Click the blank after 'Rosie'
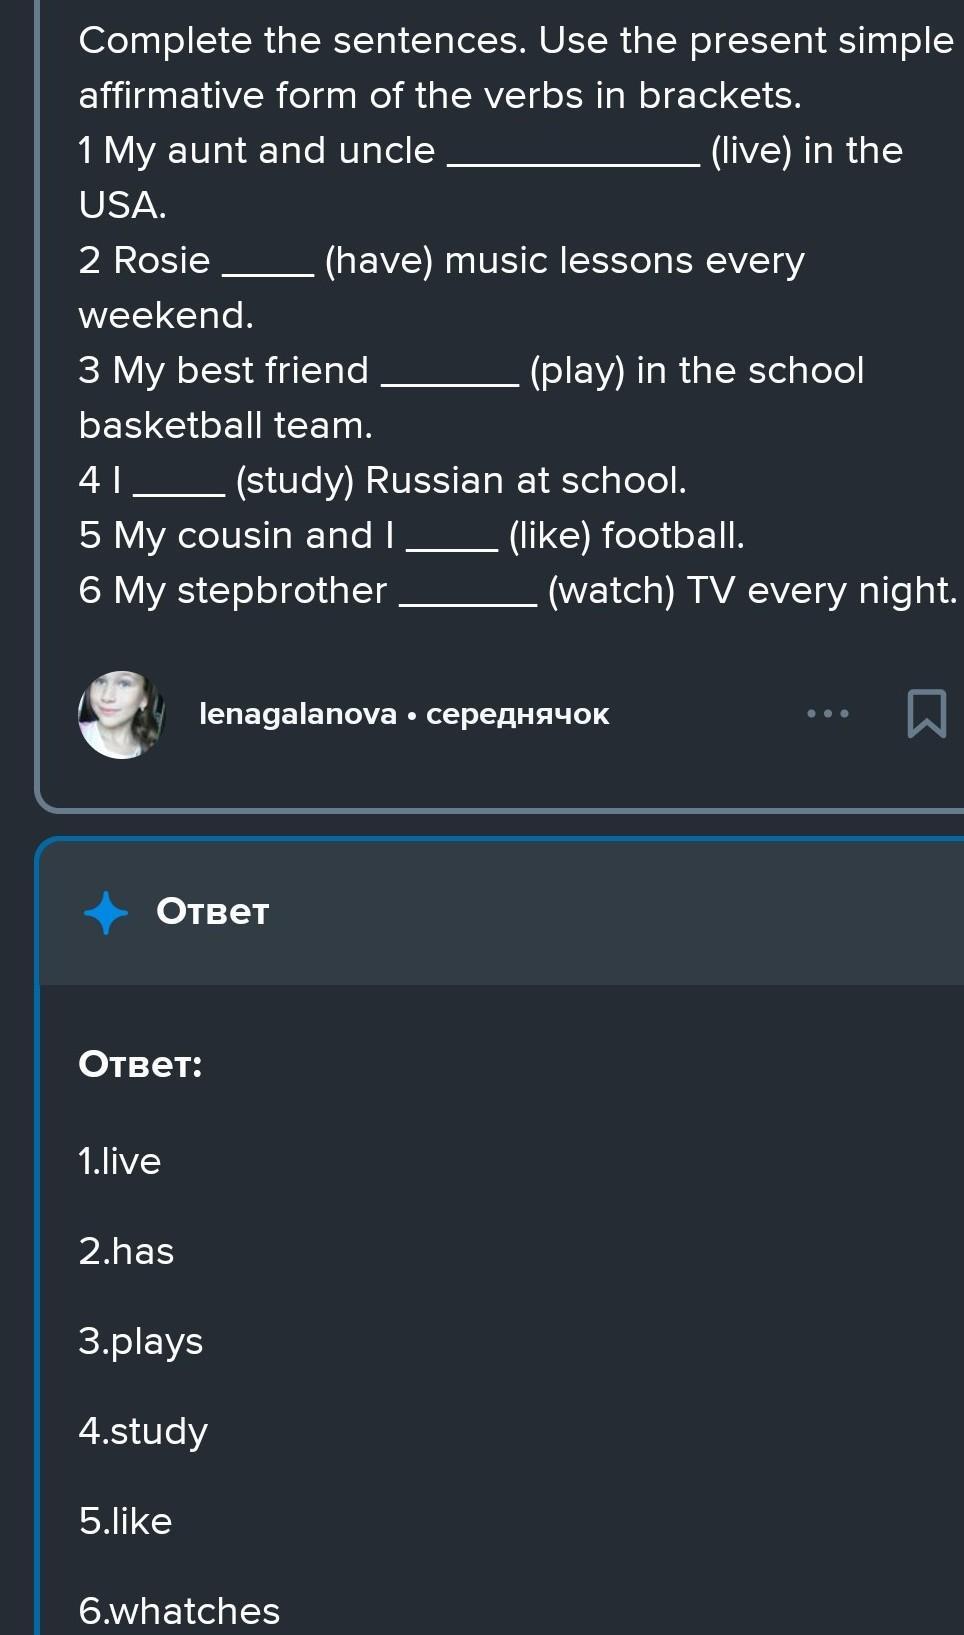The image size is (964, 1635). 267,266
